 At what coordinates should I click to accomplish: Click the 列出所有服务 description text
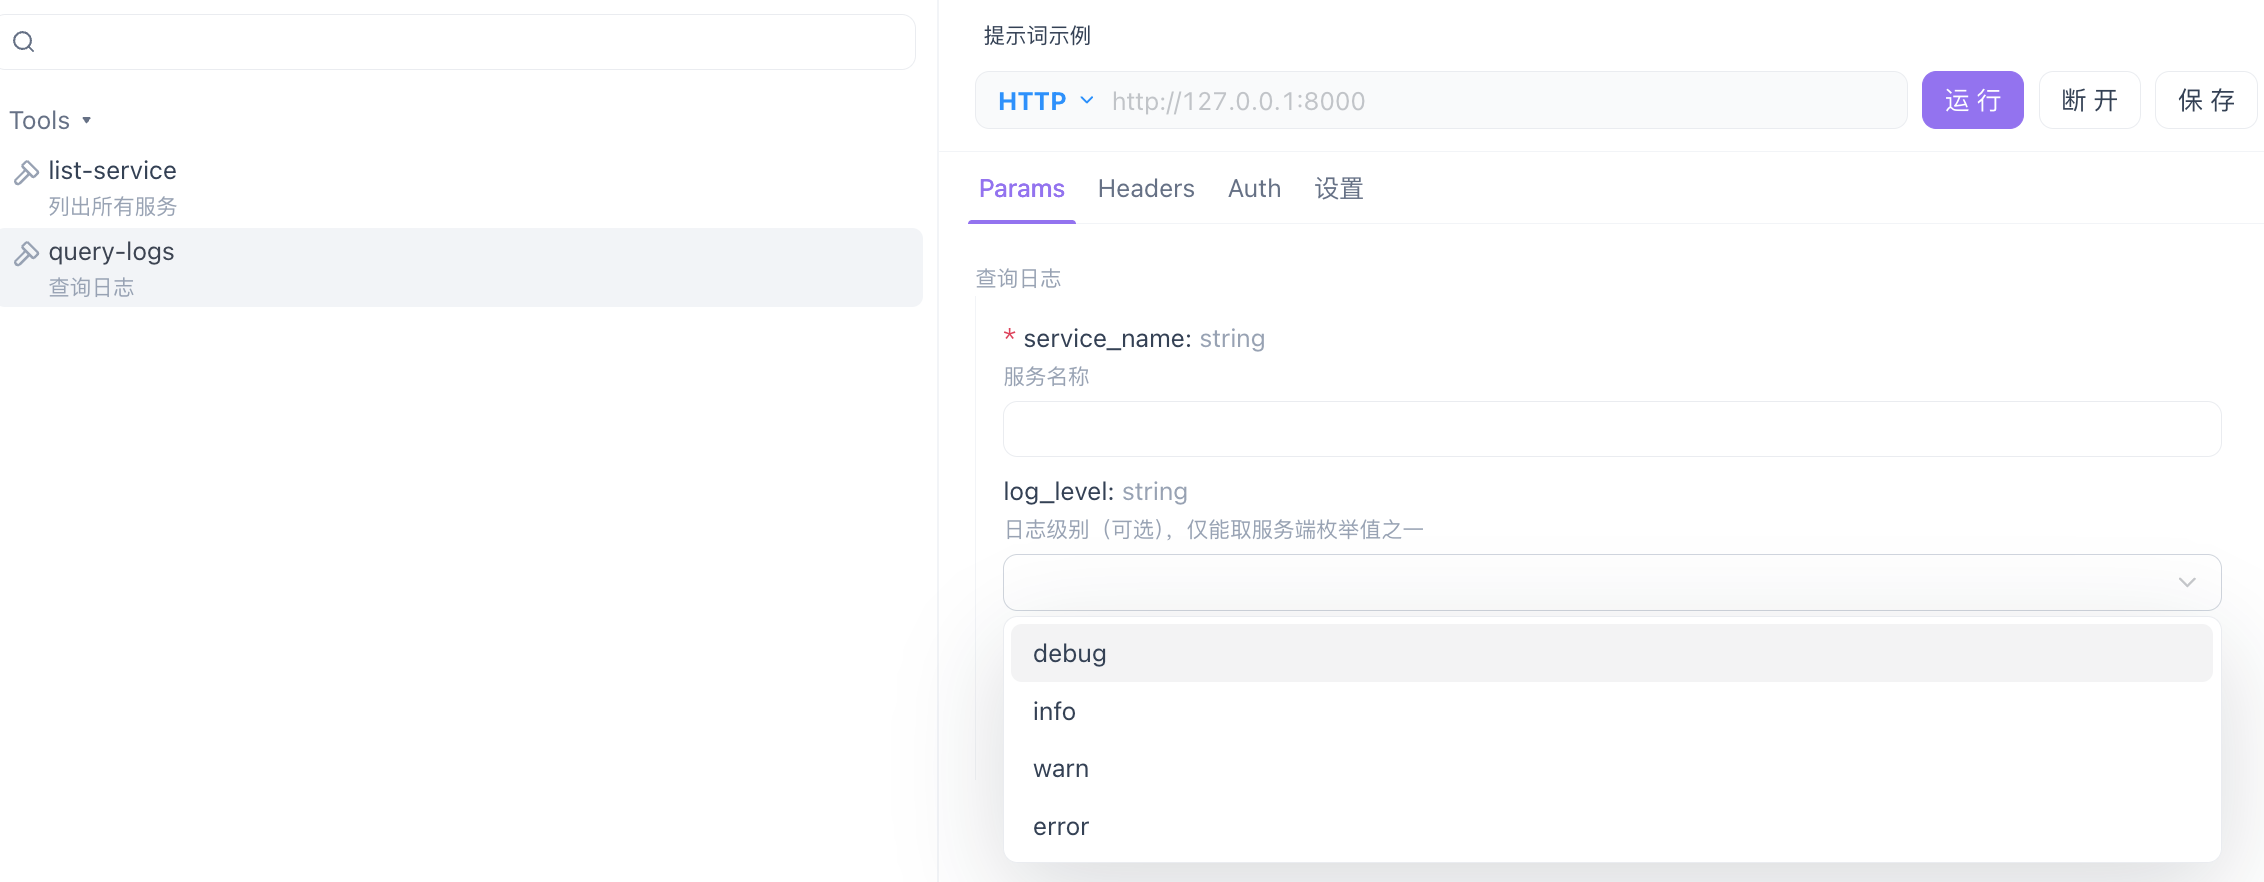[112, 206]
